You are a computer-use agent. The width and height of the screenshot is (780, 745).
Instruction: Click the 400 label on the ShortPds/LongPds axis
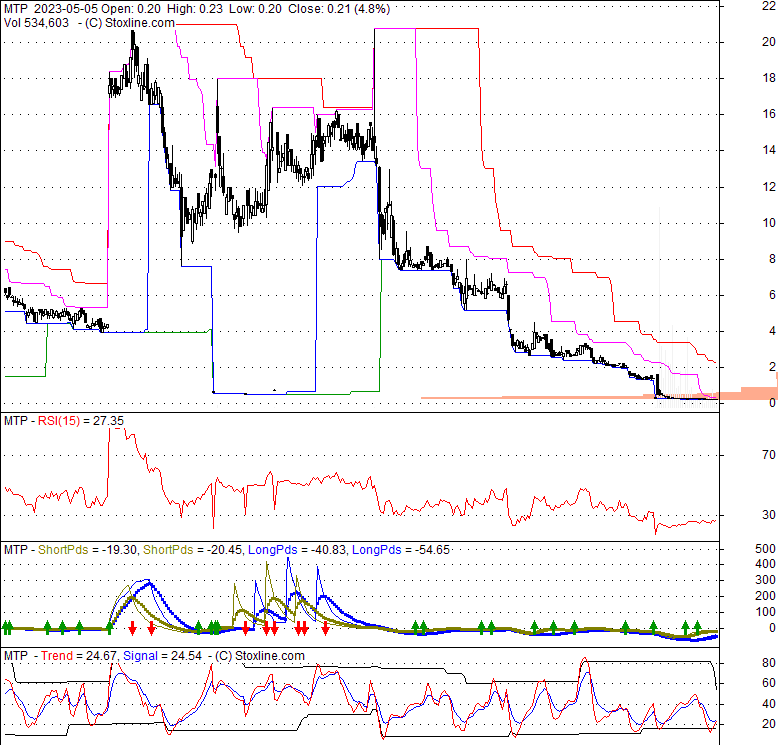point(765,564)
